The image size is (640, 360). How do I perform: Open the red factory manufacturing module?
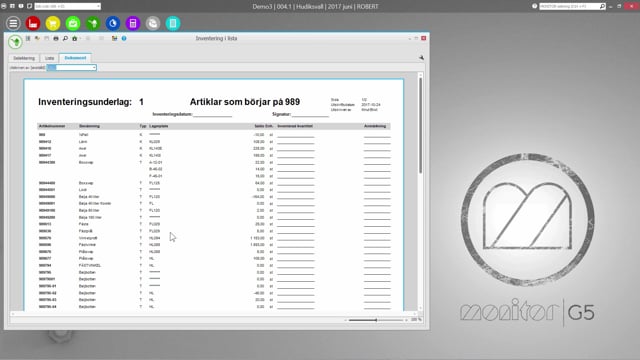click(x=33, y=23)
